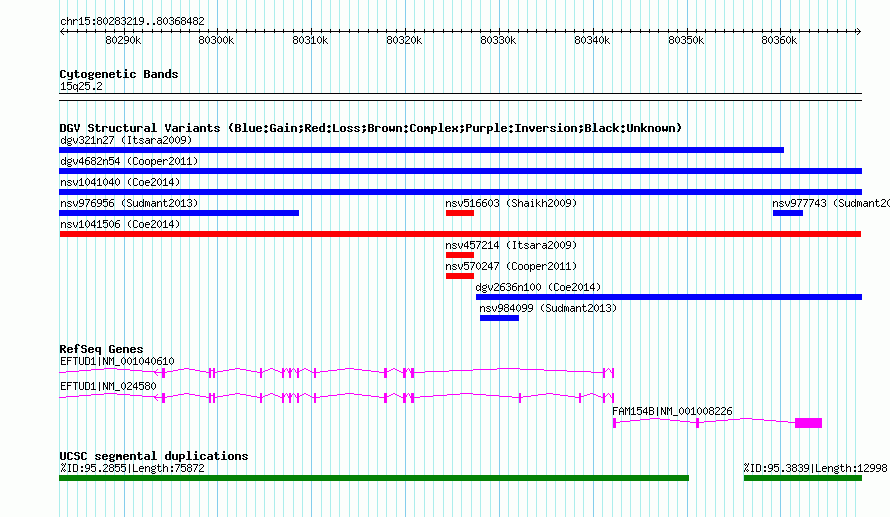
Task: Open the nsv1041506 (Coe2014) label
Action: pos(120,224)
